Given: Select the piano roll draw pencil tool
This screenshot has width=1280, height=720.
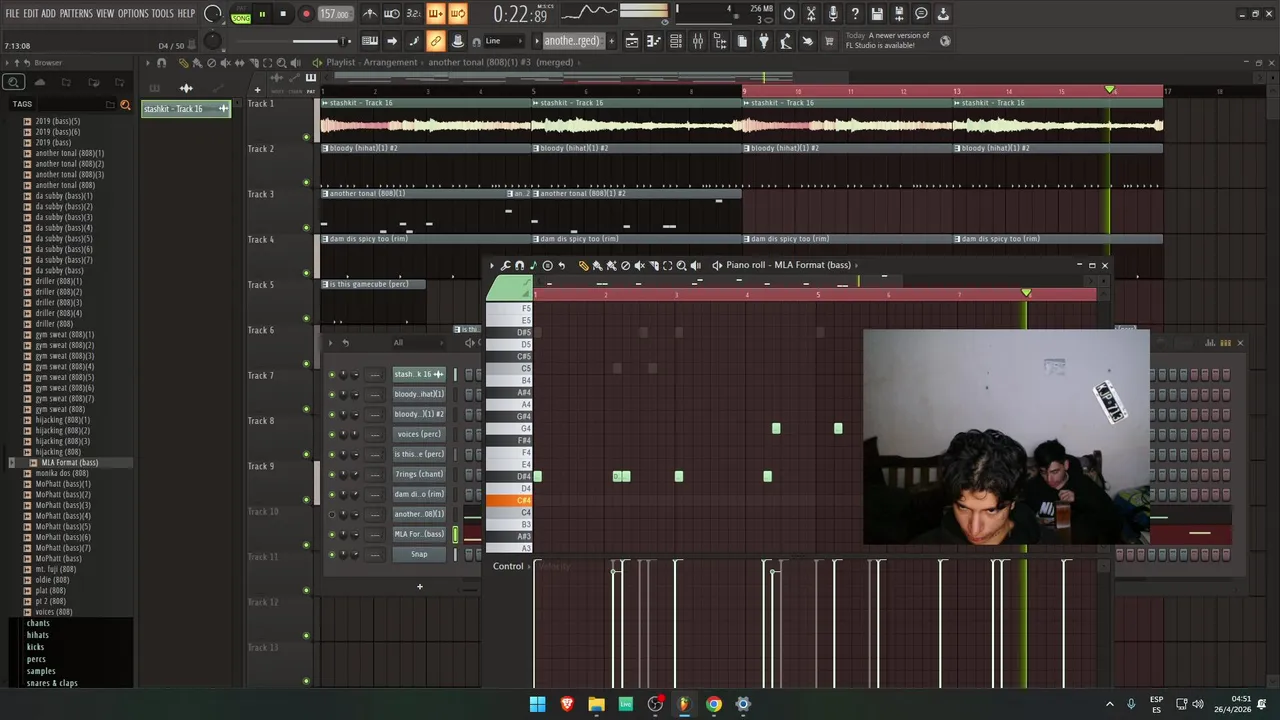Looking at the screenshot, I should pos(584,266).
